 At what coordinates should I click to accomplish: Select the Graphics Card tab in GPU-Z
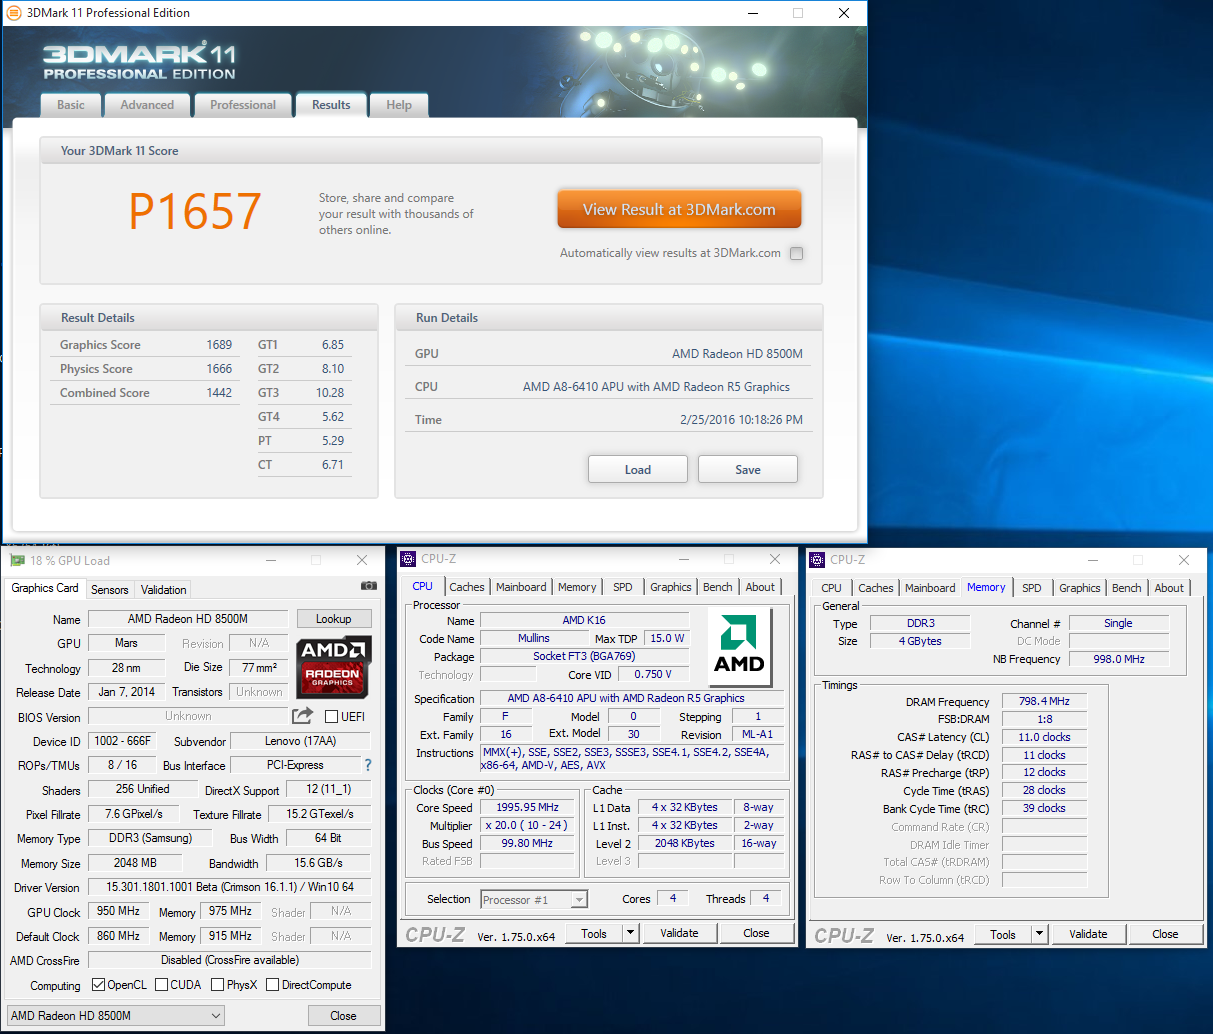(x=45, y=588)
